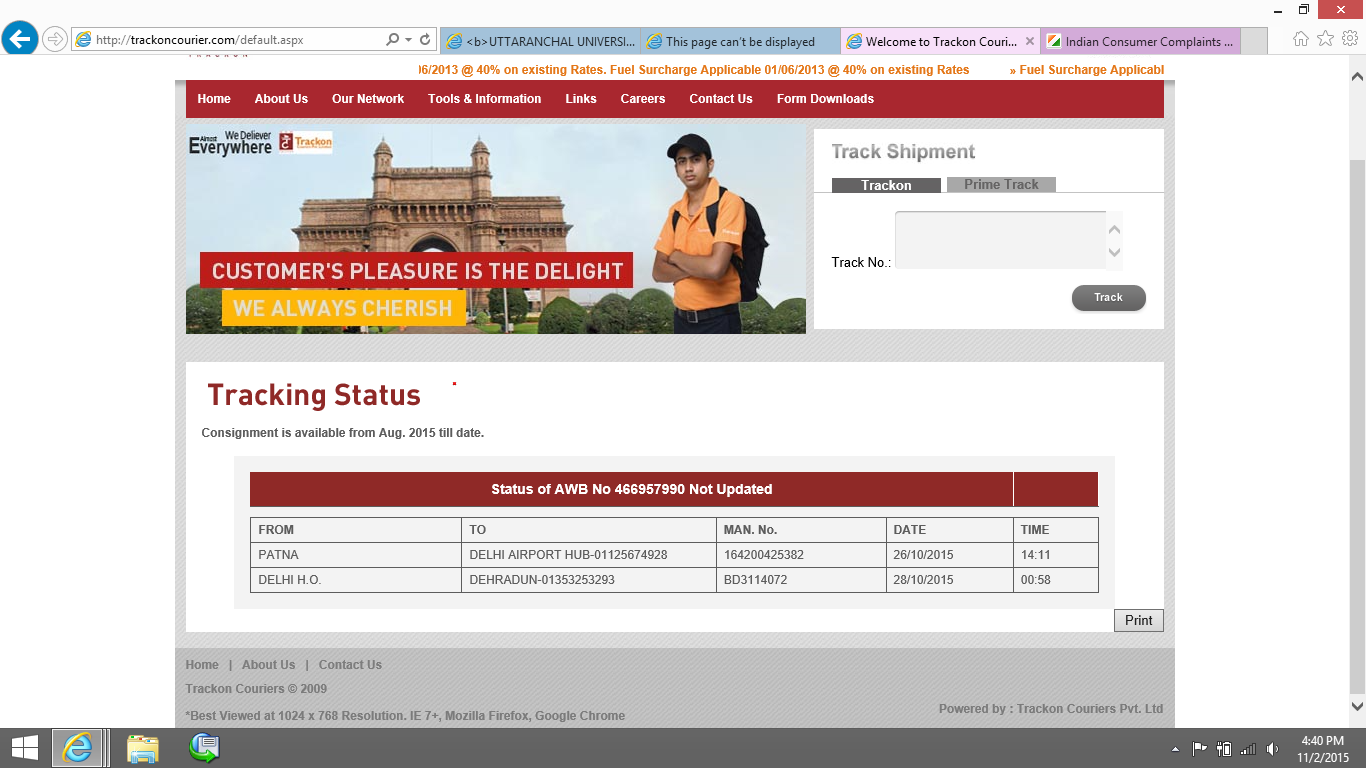1366x768 pixels.
Task: Show hidden system tray icons
Action: 1175,749
